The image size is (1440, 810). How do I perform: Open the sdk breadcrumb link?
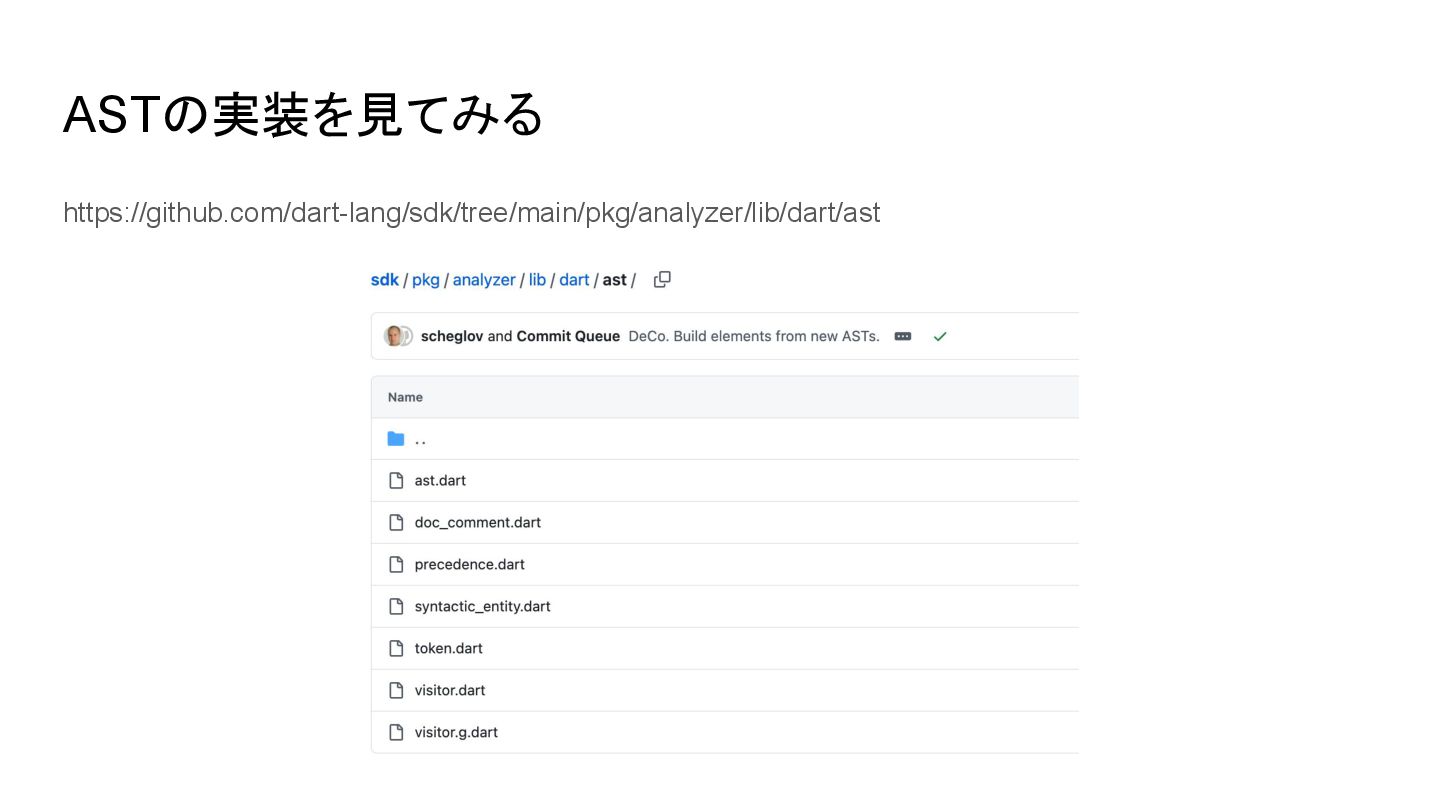pos(384,280)
